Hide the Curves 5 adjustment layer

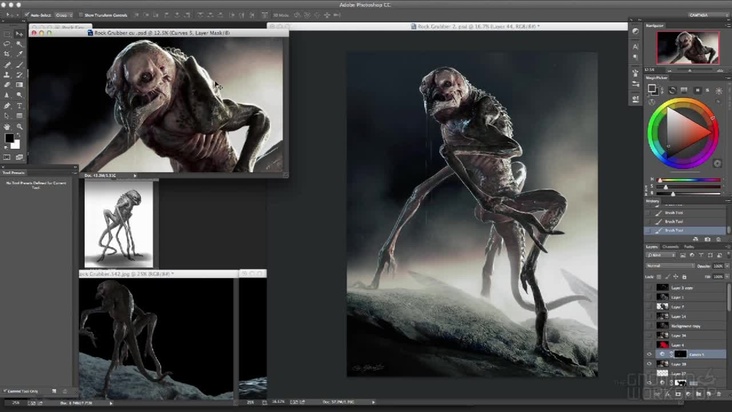(x=649, y=354)
